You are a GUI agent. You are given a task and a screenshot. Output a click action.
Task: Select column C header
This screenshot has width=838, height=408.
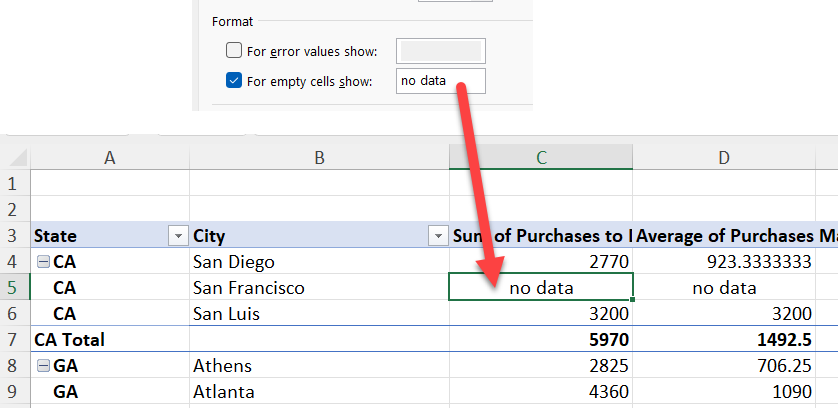click(x=541, y=157)
